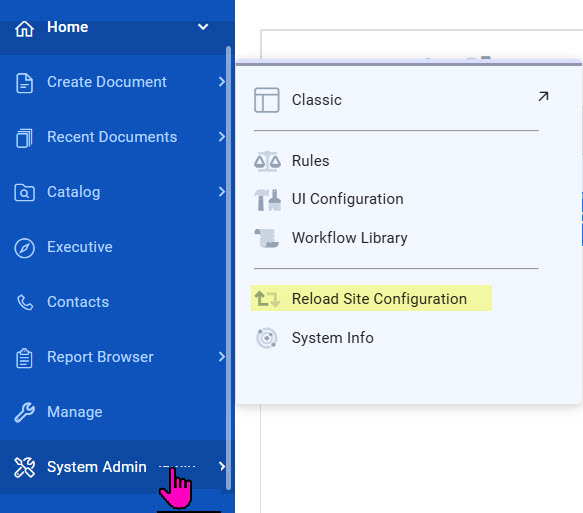Click the Create Document page icon
Image resolution: width=583 pixels, height=513 pixels.
click(25, 83)
